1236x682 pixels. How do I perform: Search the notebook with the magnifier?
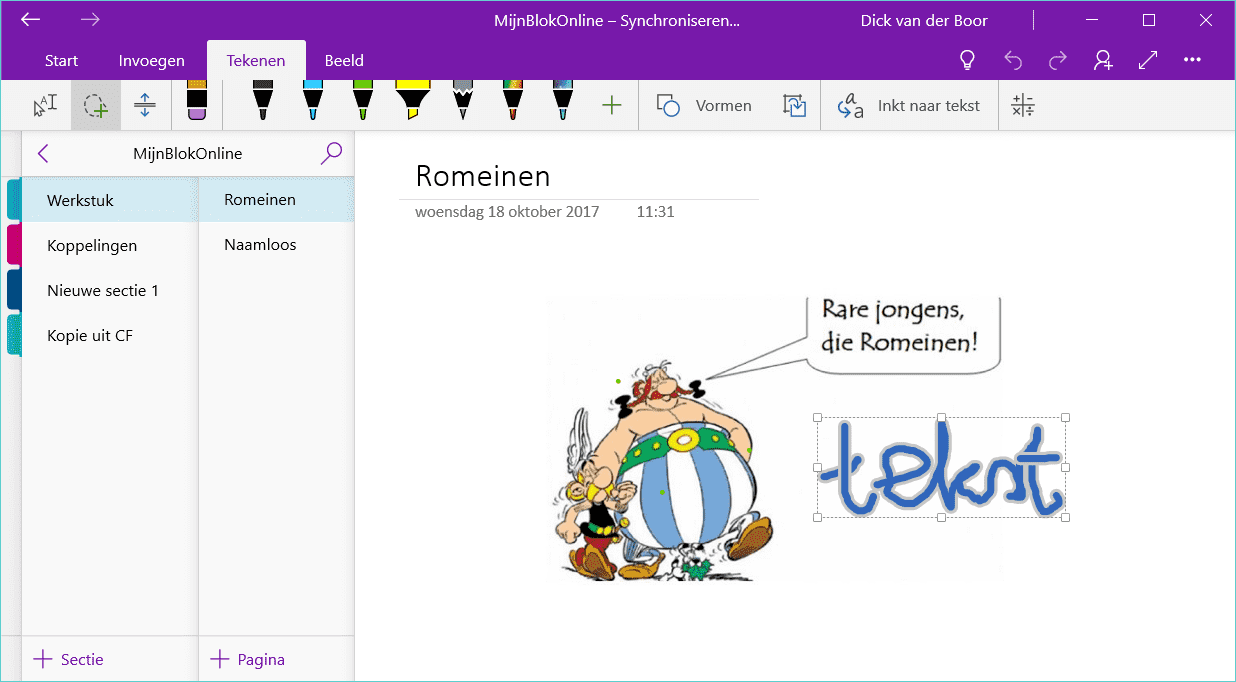click(331, 153)
